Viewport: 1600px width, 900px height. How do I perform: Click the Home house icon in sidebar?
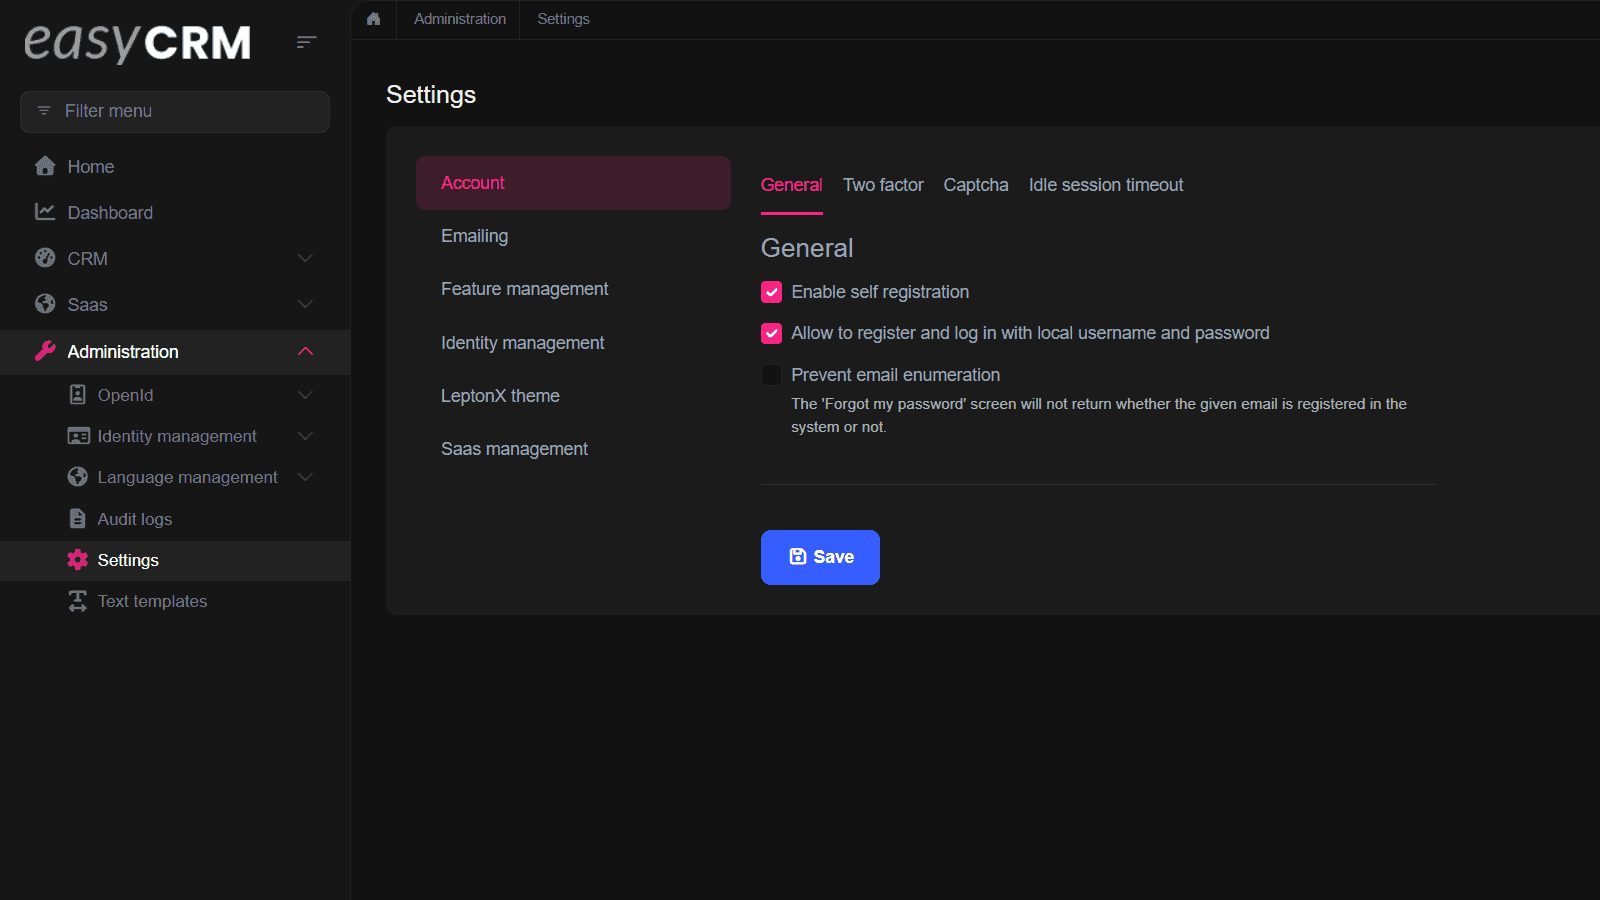coord(45,166)
